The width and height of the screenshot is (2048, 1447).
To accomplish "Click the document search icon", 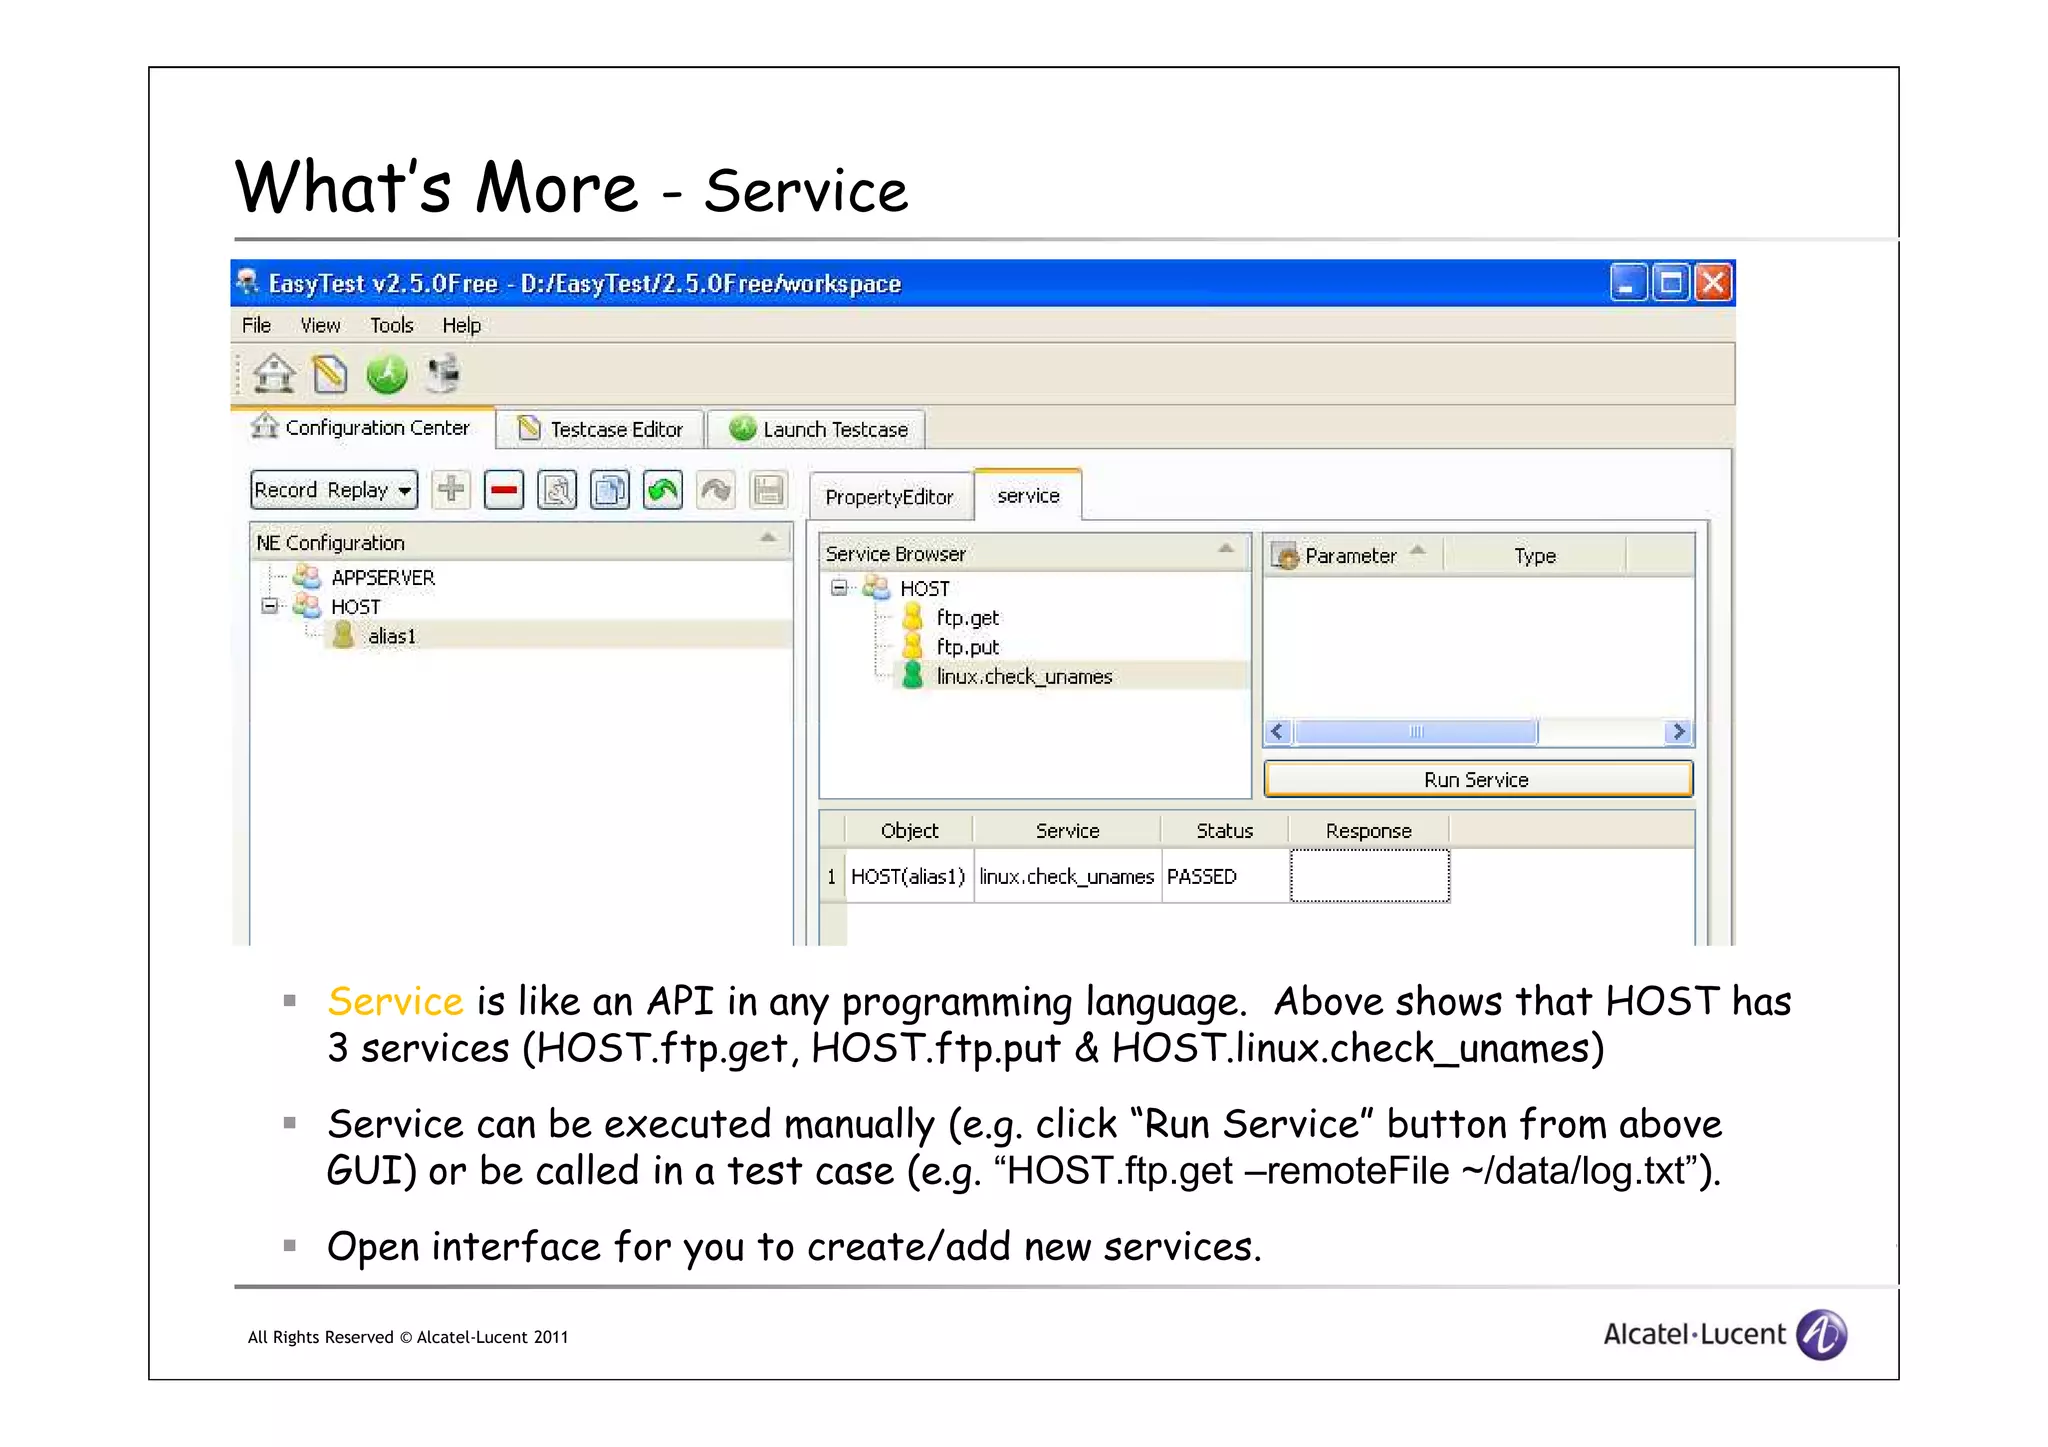I will coord(557,490).
